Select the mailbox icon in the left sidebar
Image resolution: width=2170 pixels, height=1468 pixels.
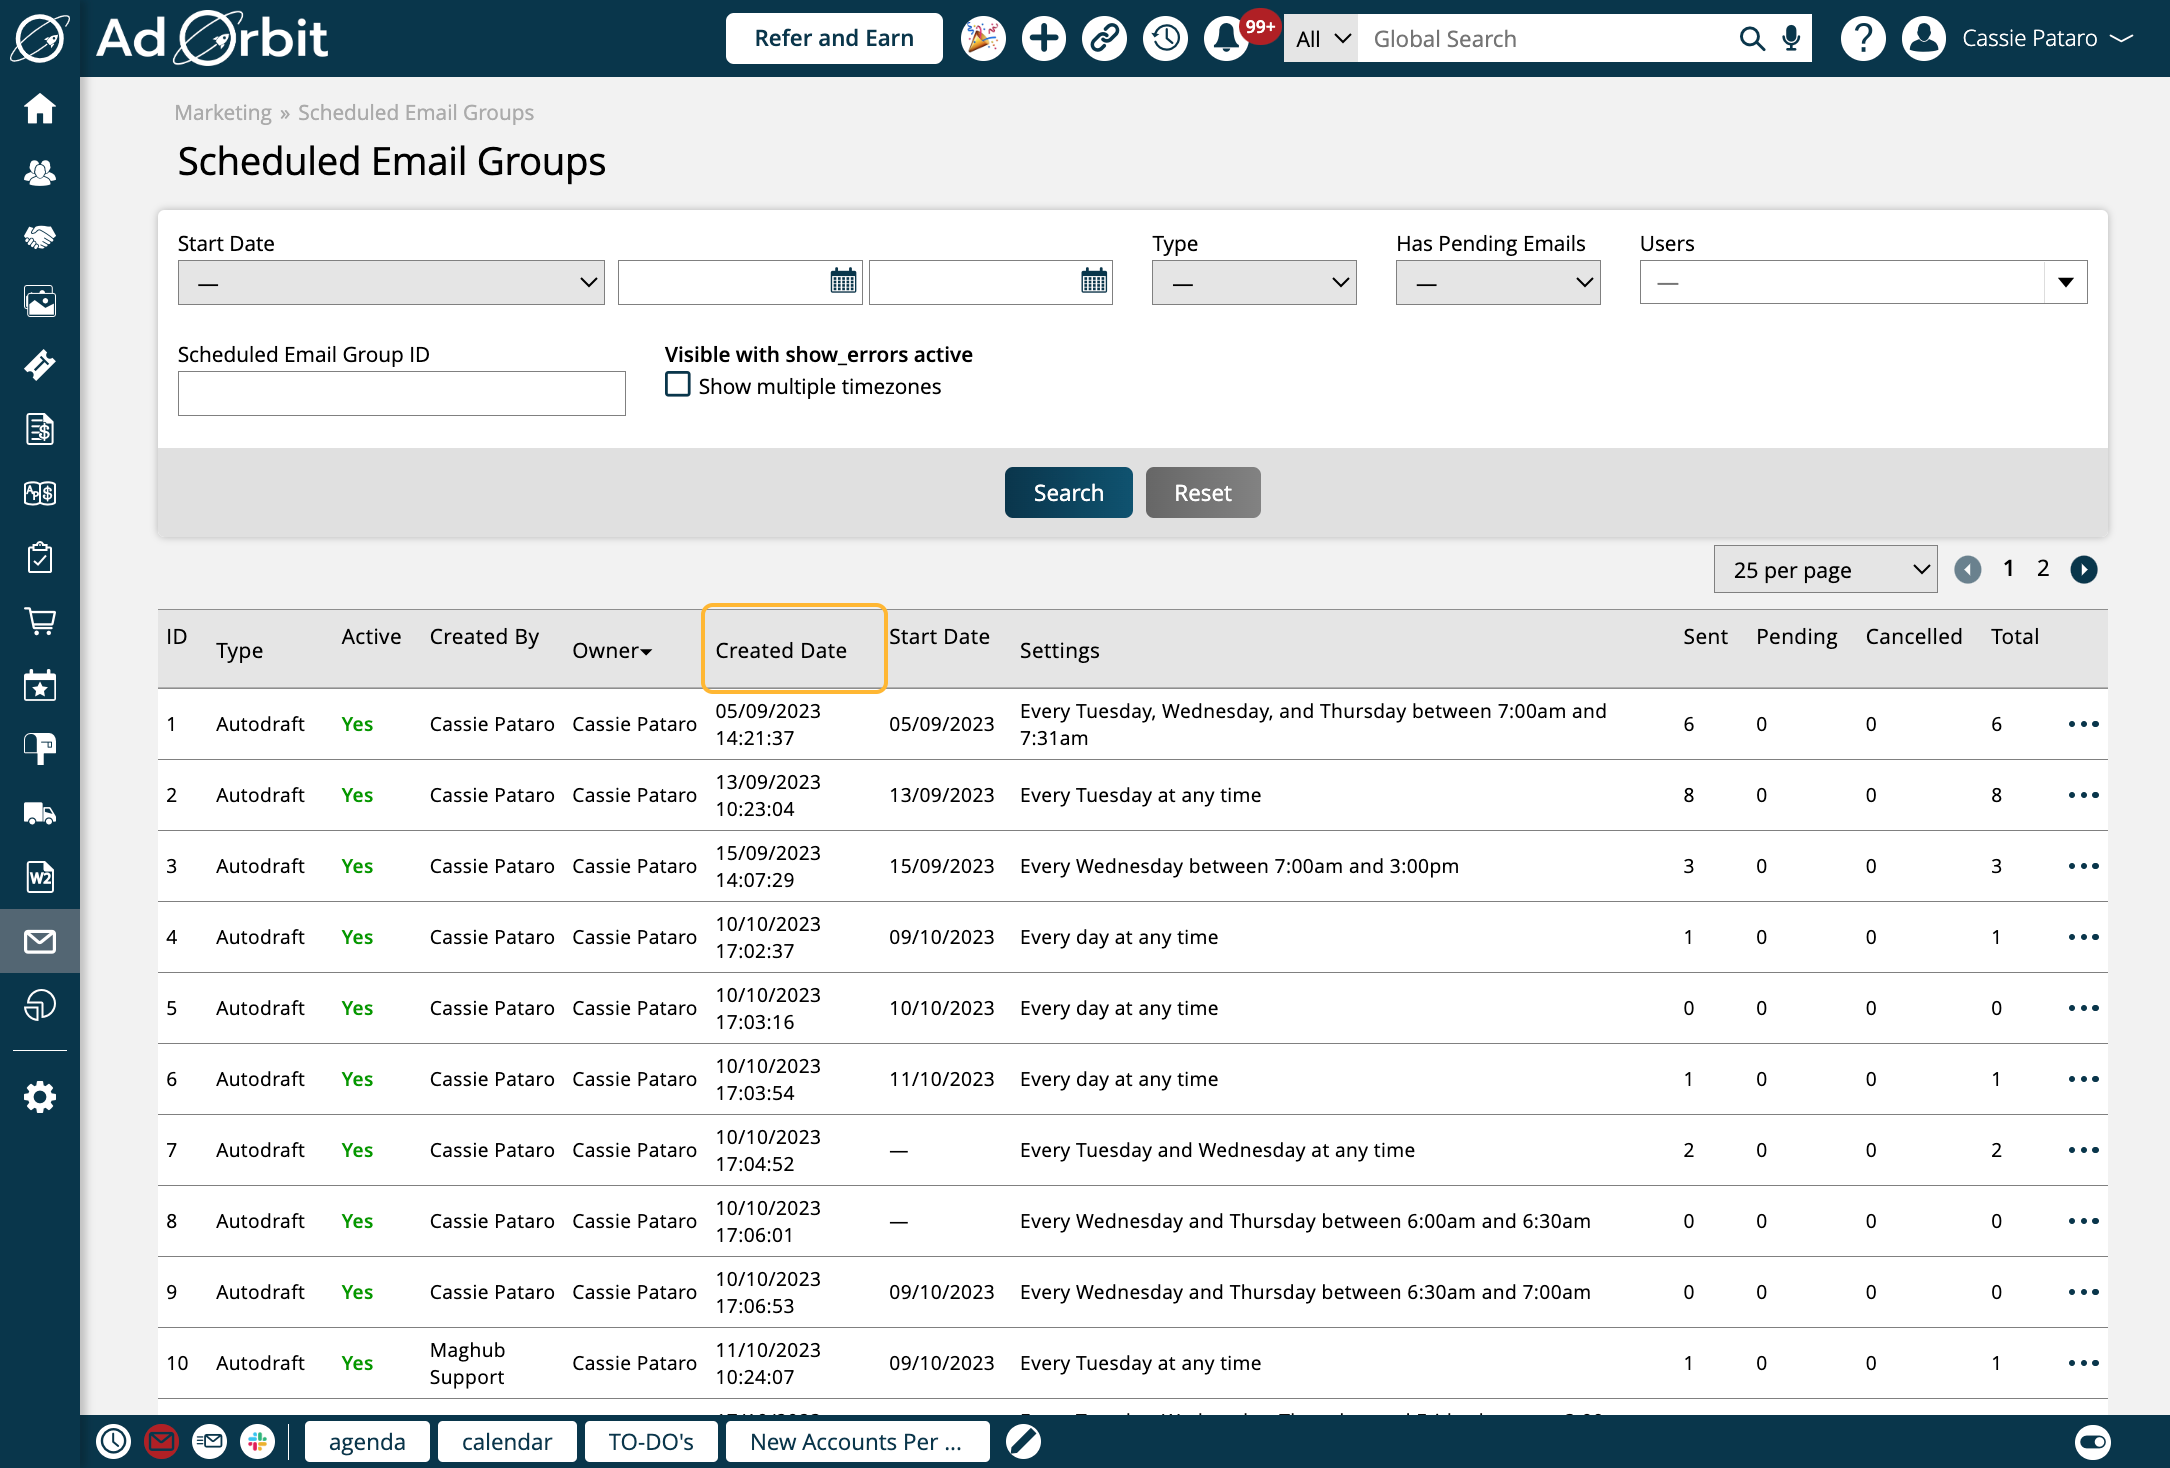pyautogui.click(x=40, y=749)
